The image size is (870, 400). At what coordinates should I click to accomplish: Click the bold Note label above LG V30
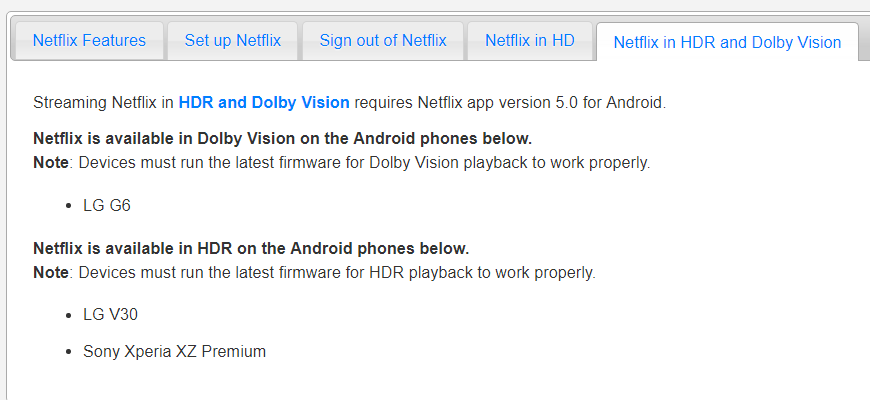(51, 273)
